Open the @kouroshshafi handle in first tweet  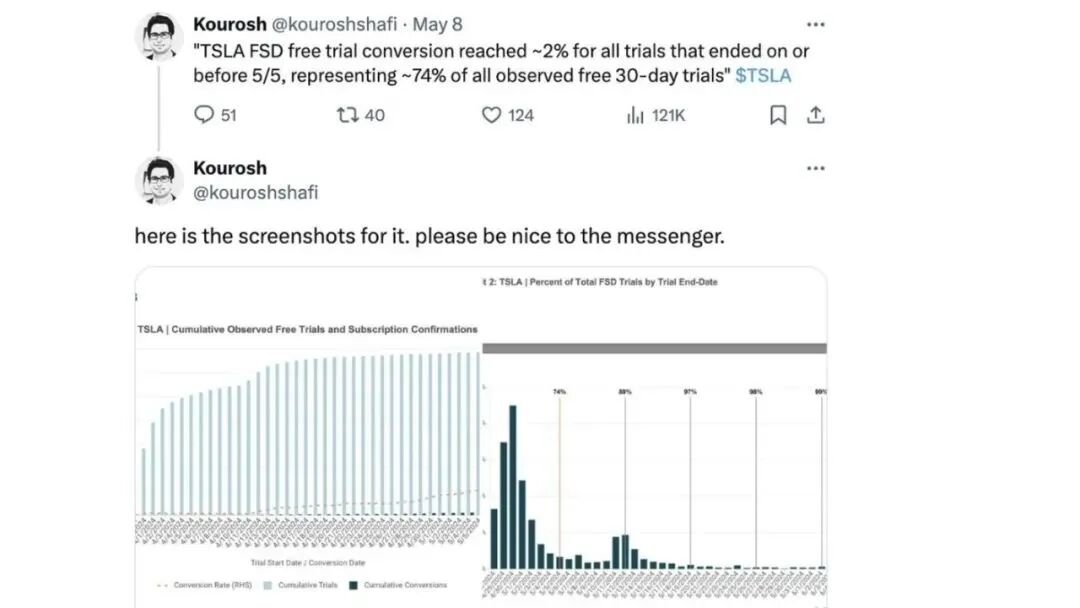pyautogui.click(x=334, y=24)
